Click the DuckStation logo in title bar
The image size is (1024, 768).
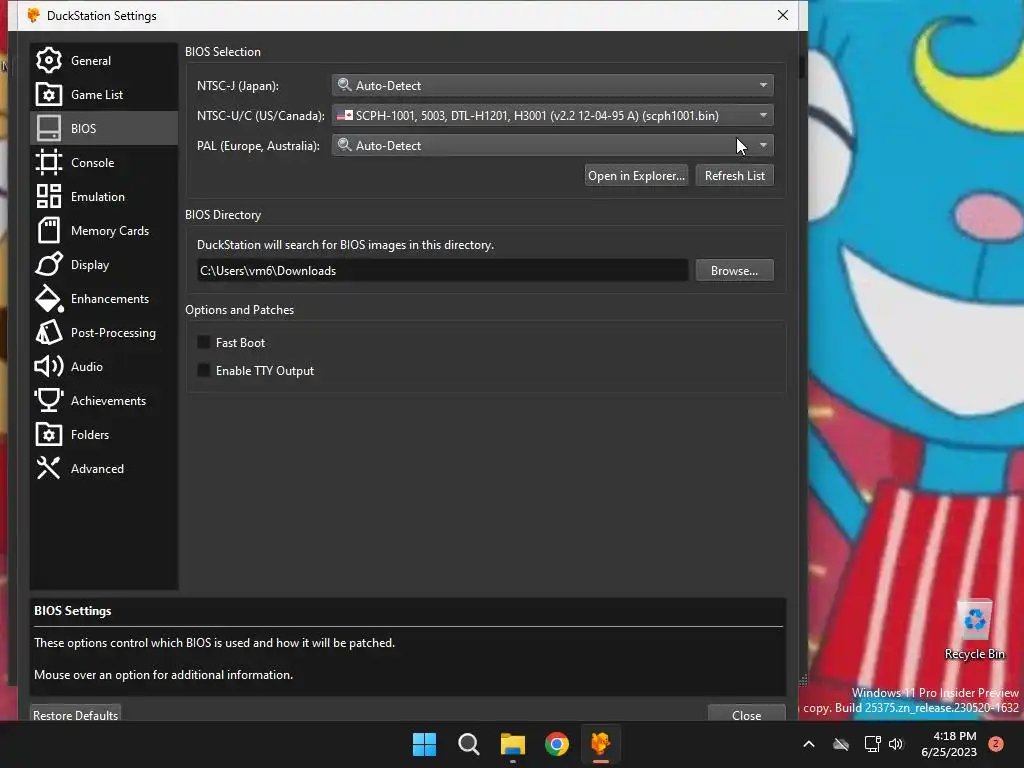coord(33,15)
